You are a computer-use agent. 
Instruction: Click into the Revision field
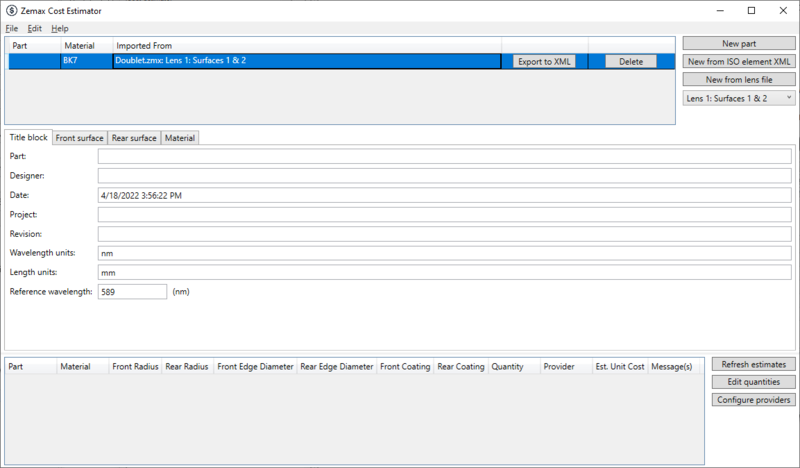point(444,234)
